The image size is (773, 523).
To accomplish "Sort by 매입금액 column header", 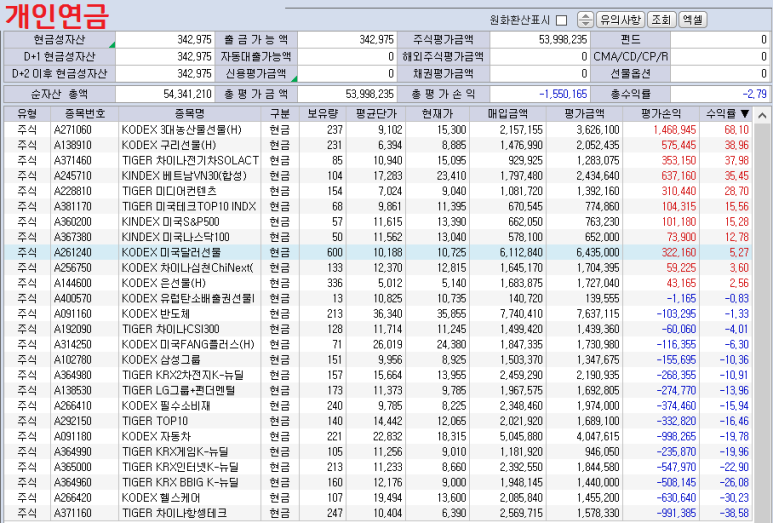I will (508, 114).
